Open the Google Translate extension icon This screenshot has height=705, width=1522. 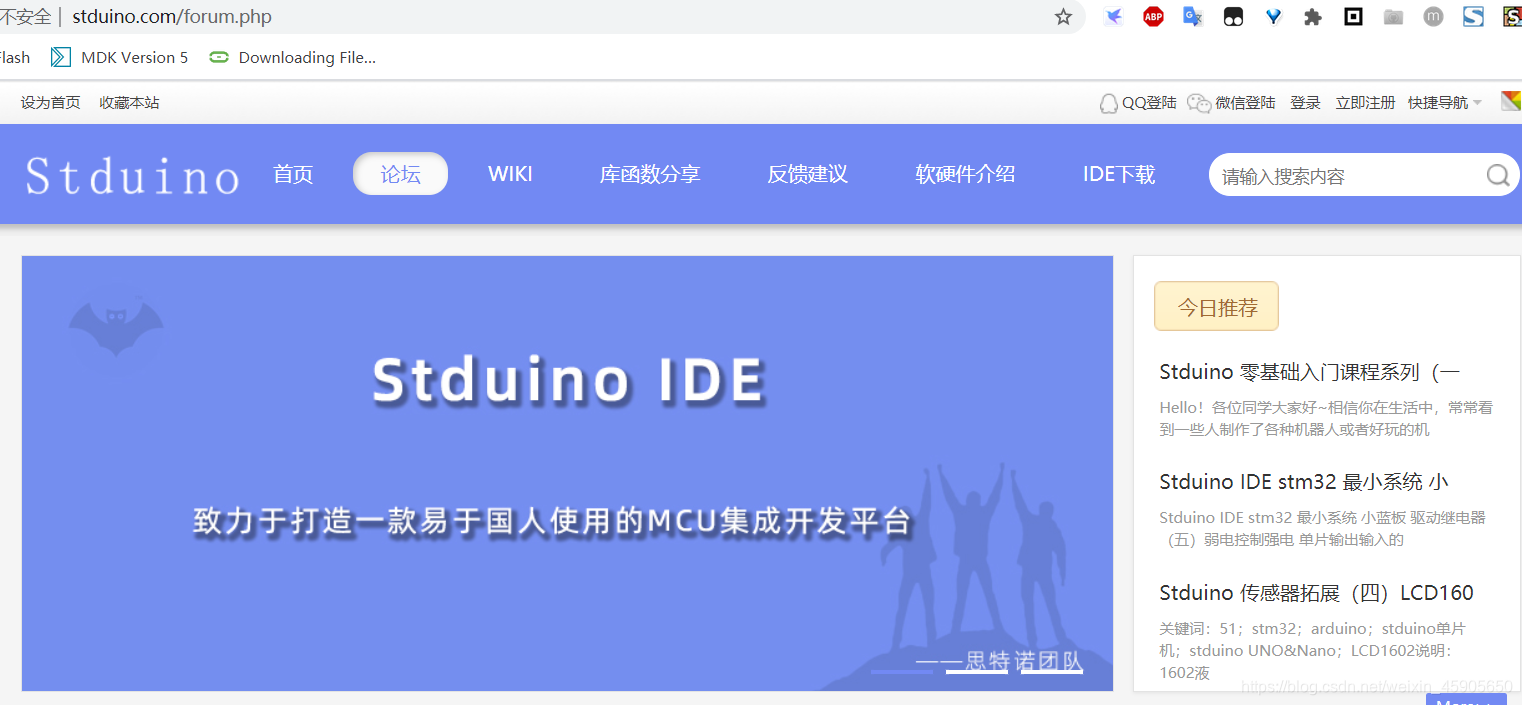pyautogui.click(x=1192, y=16)
